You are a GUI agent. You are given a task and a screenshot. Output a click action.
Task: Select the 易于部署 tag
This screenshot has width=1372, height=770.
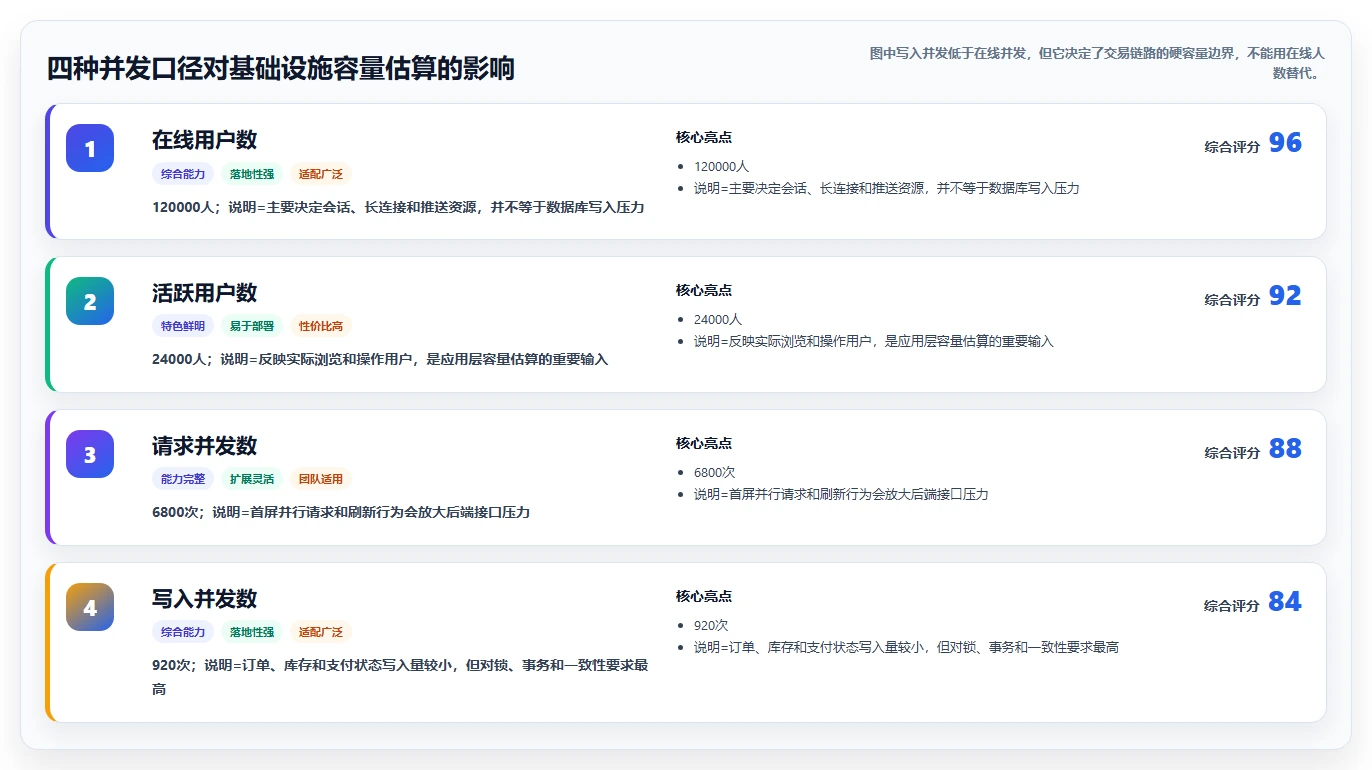(x=252, y=327)
